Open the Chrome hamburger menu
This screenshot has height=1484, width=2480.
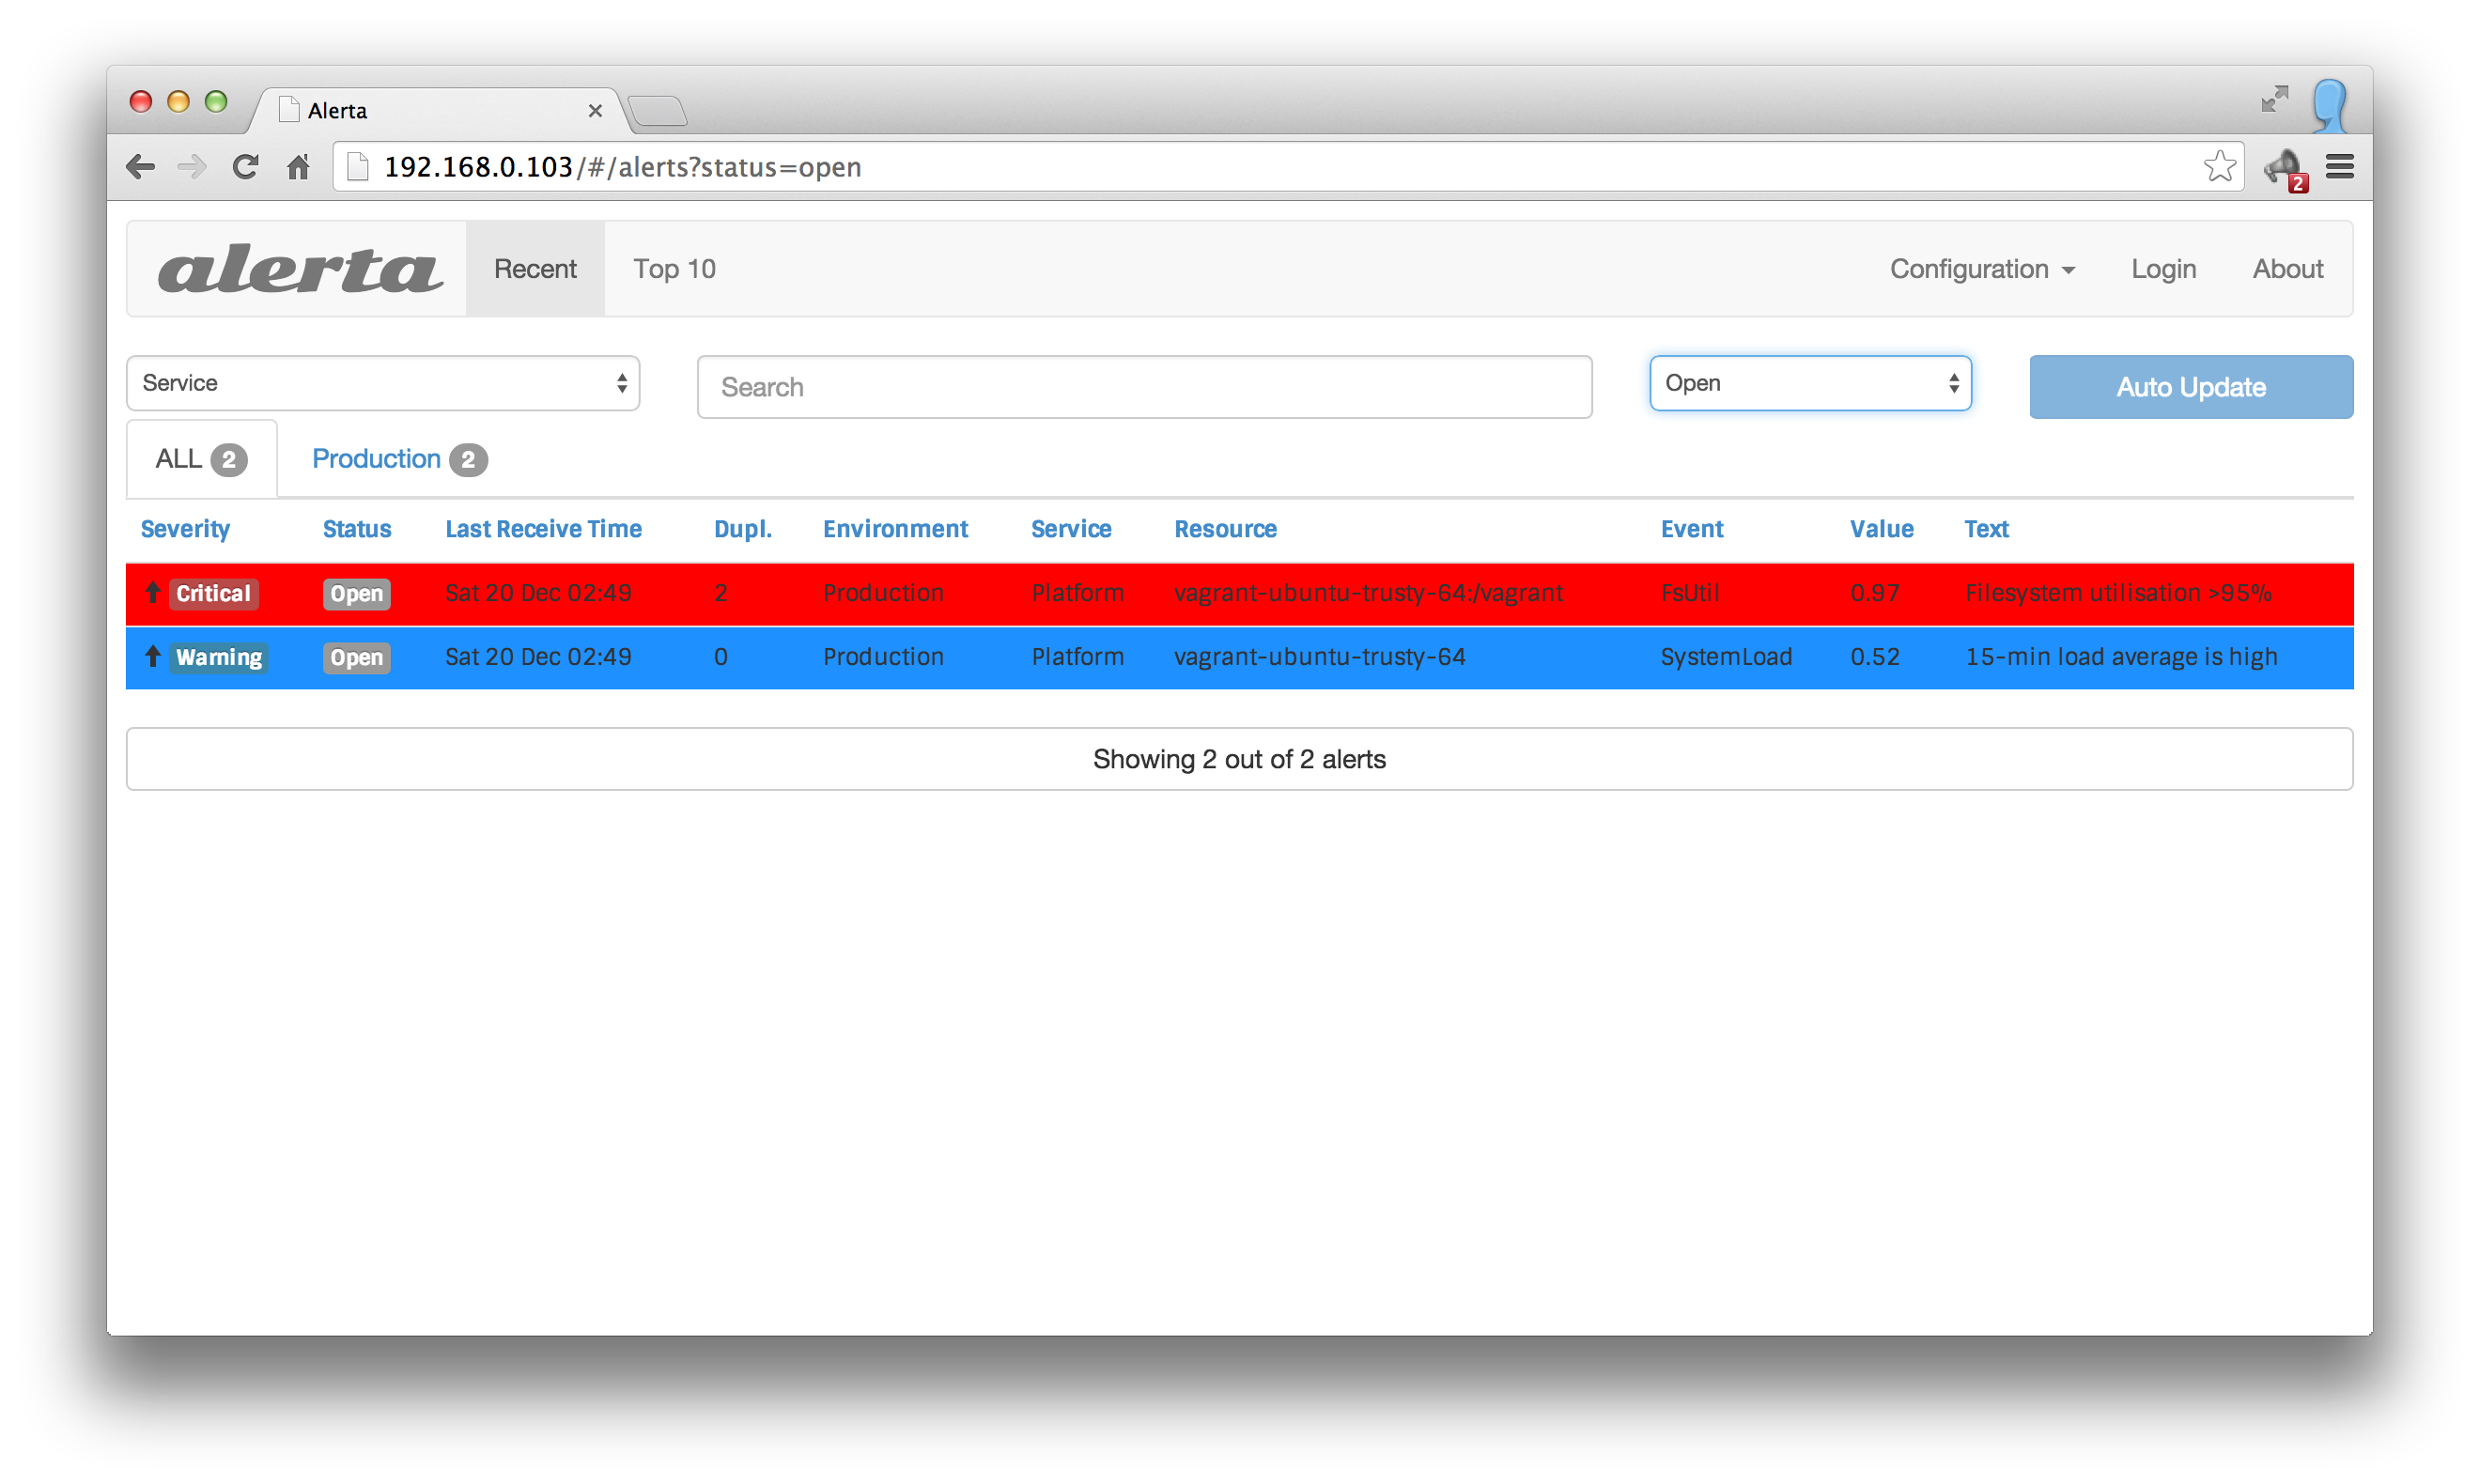point(2339,167)
